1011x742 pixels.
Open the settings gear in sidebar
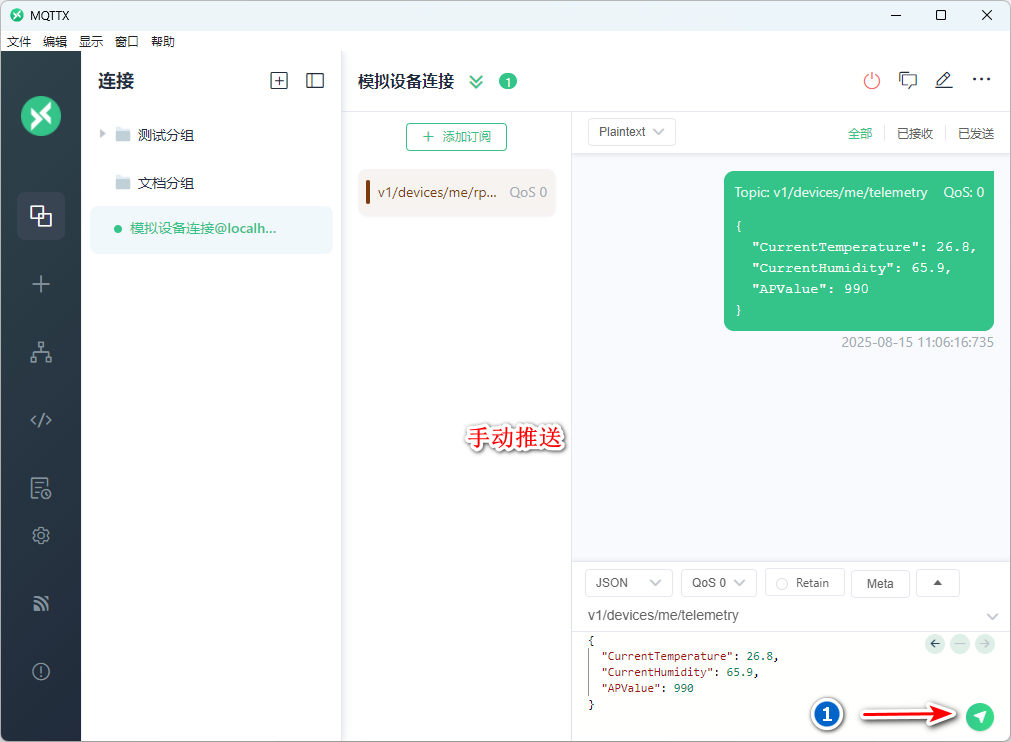click(41, 536)
